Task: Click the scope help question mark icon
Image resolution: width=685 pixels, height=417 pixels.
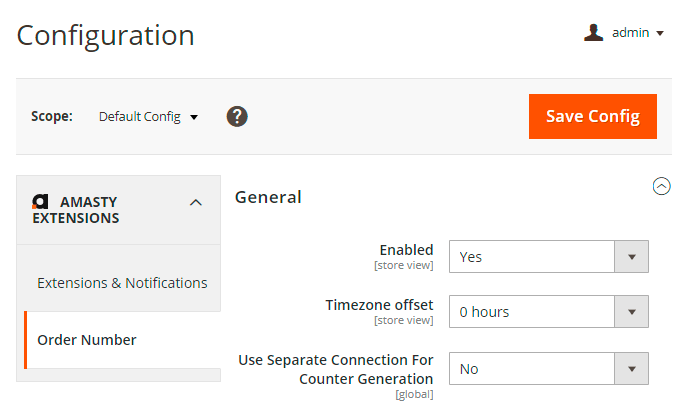Action: (237, 116)
